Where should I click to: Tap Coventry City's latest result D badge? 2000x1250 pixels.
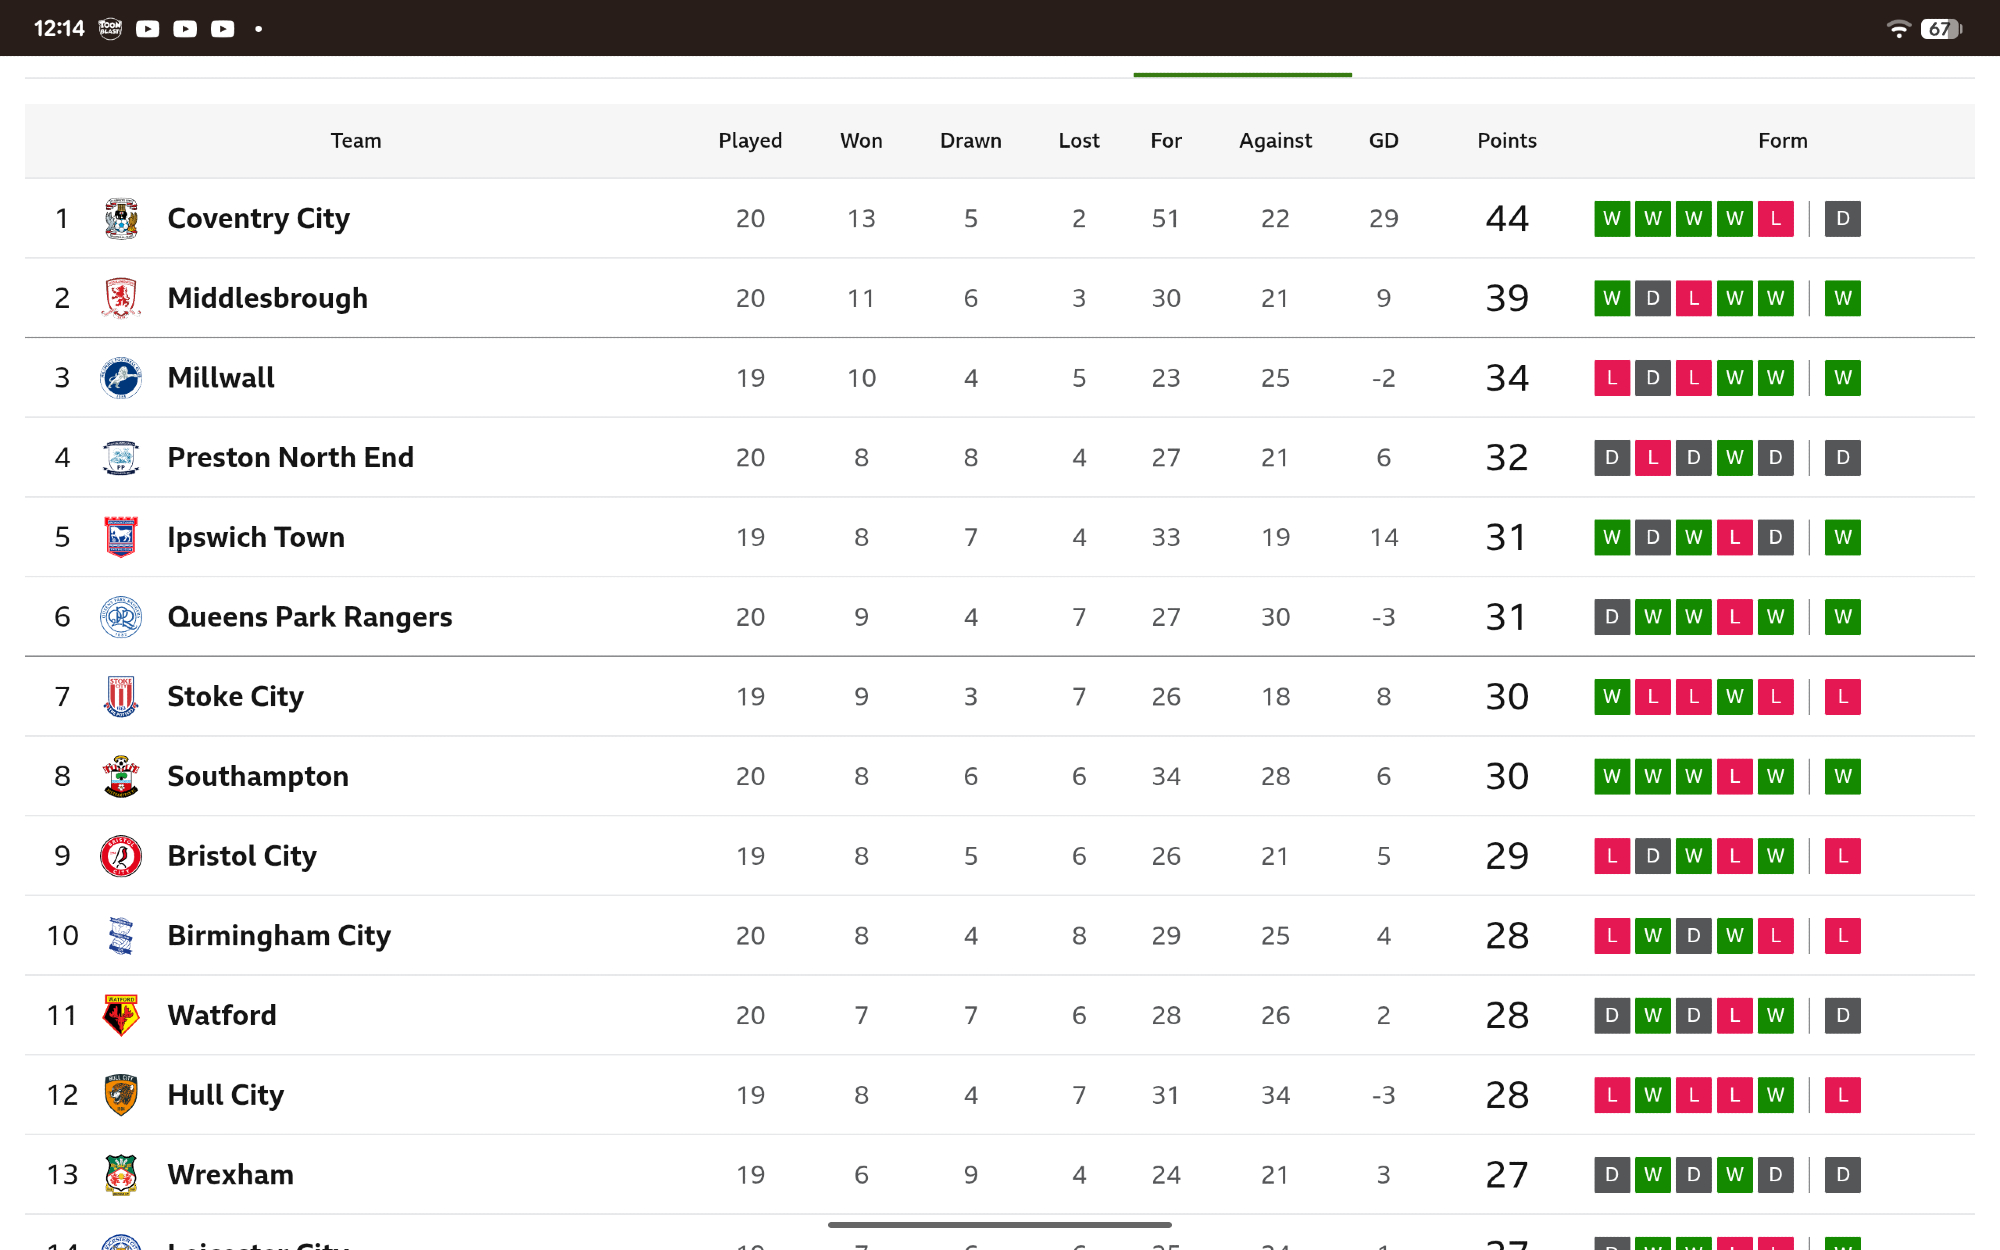[1842, 219]
